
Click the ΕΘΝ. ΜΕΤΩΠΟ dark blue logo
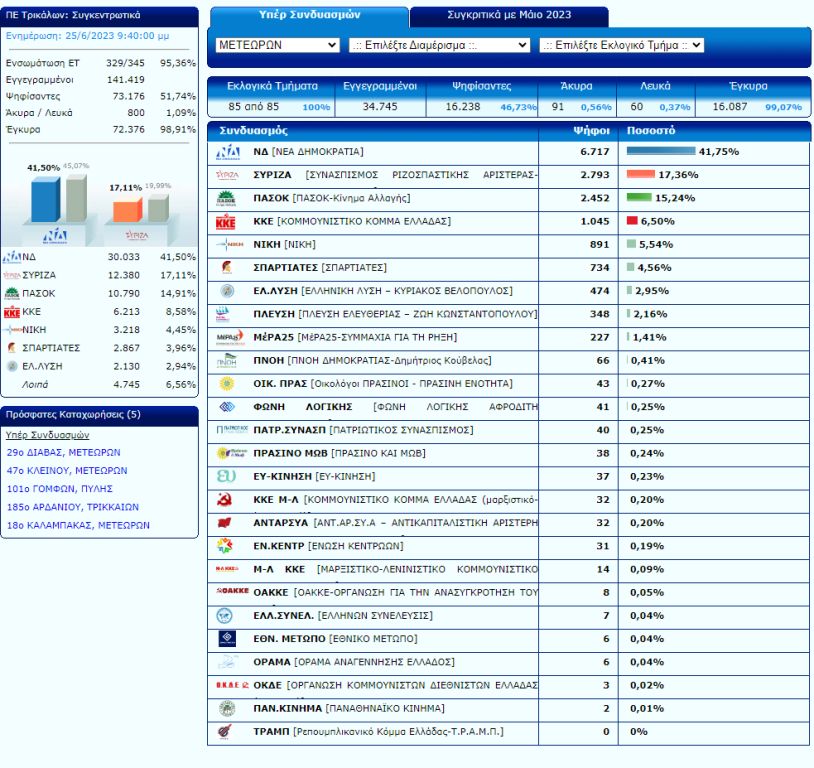click(227, 639)
